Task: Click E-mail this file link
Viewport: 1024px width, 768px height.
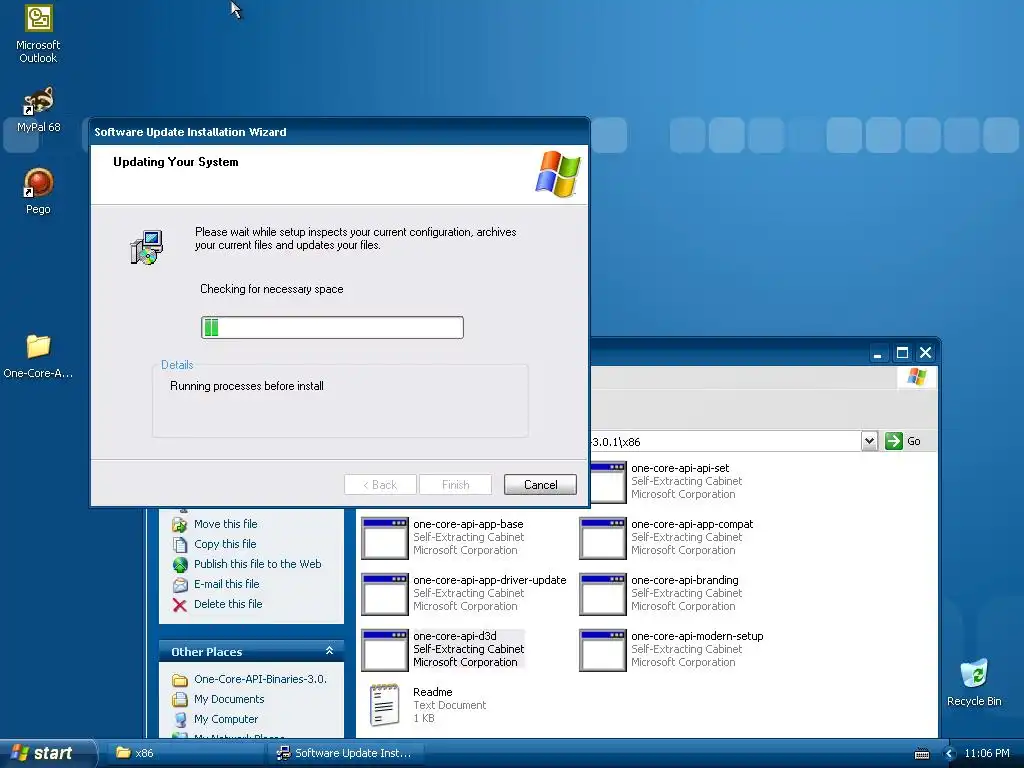Action: 226,584
